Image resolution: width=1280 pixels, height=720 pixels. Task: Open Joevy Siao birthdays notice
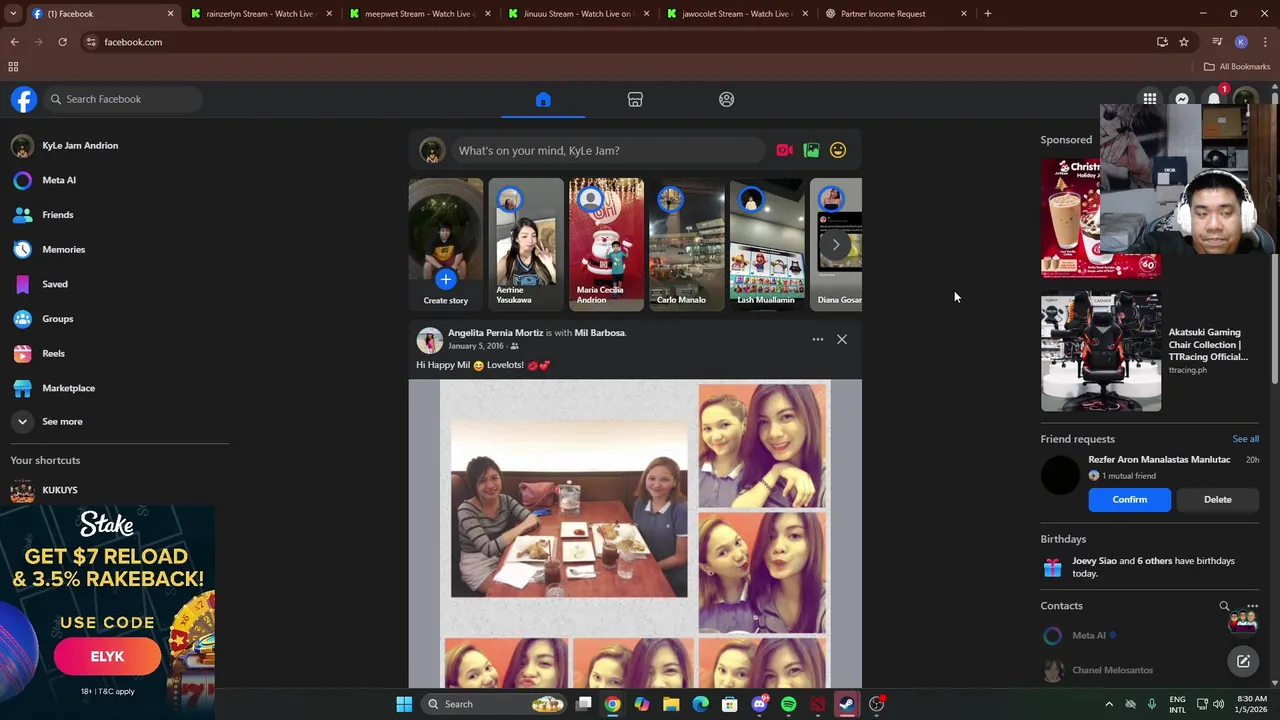[x=1150, y=567]
